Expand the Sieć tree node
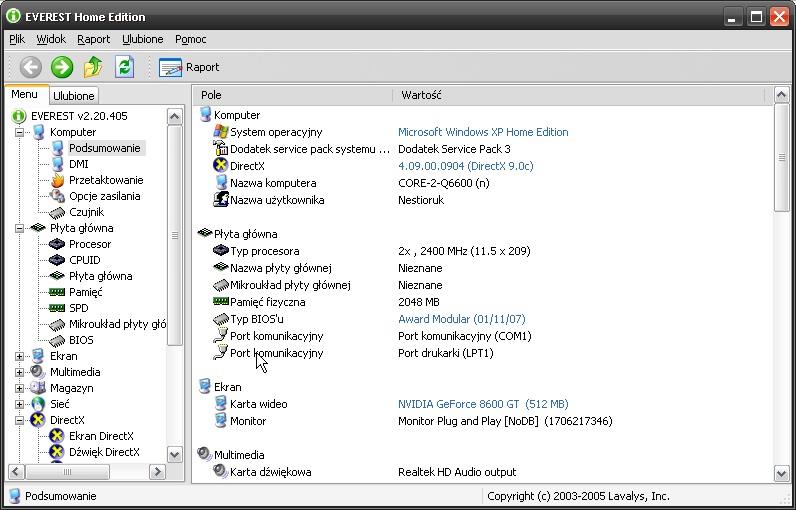Image resolution: width=796 pixels, height=510 pixels. pos(19,404)
